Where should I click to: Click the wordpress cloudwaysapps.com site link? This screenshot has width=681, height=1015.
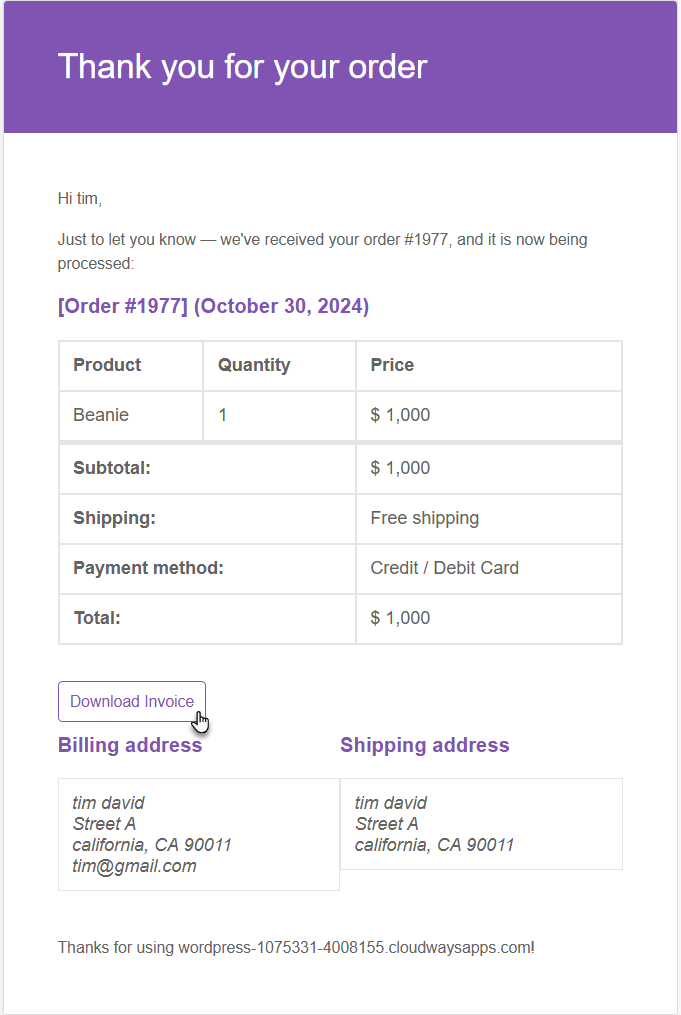(x=355, y=948)
